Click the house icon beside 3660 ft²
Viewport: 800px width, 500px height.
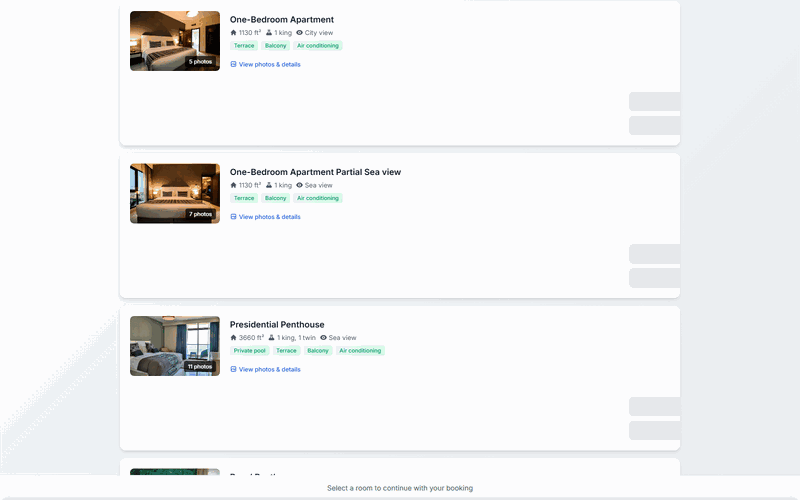tap(233, 338)
